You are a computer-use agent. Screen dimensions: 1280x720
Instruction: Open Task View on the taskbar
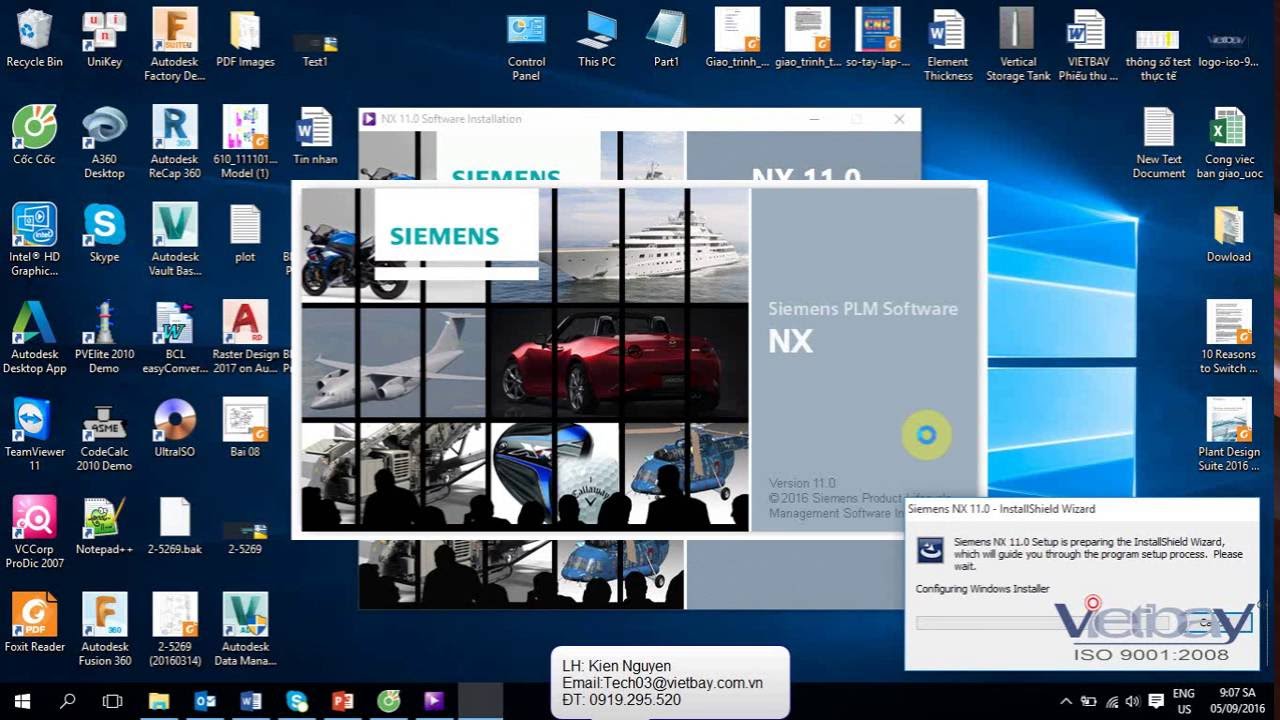(113, 701)
